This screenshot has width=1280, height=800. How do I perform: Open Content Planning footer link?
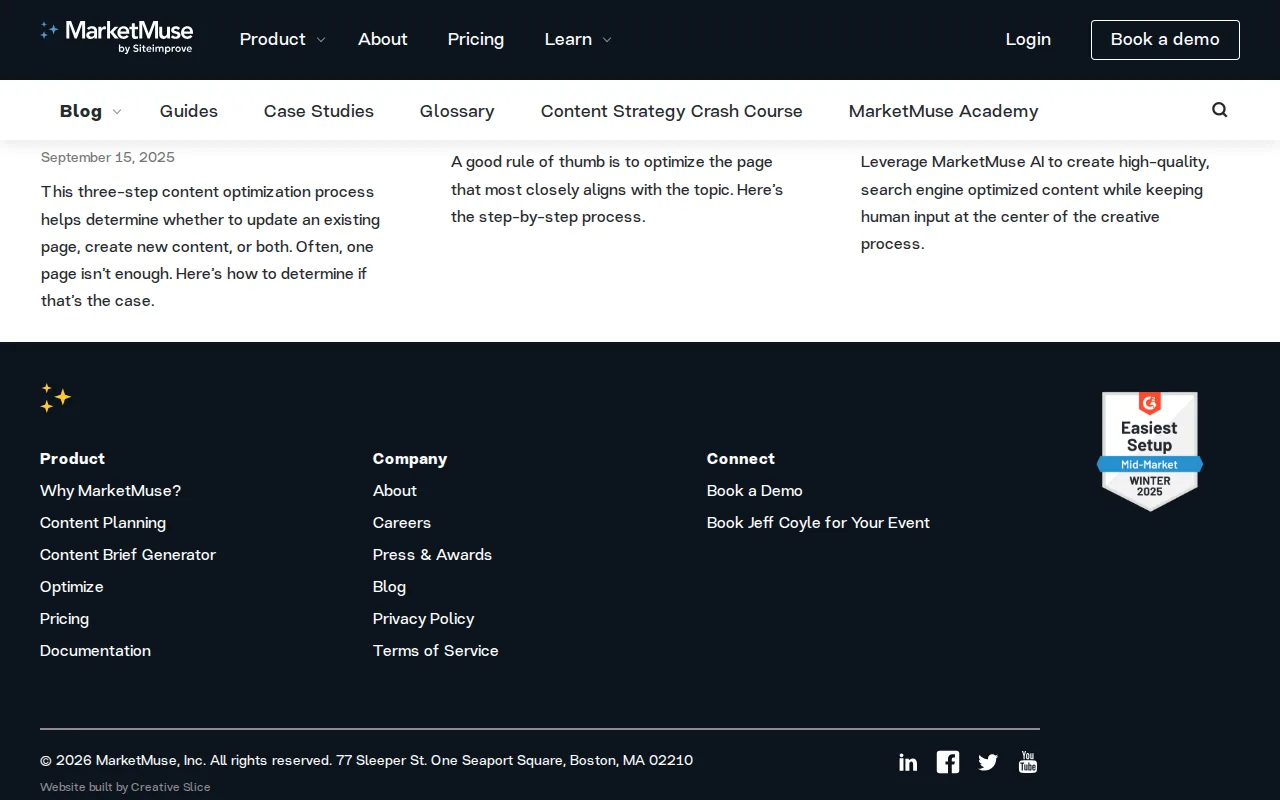click(103, 522)
